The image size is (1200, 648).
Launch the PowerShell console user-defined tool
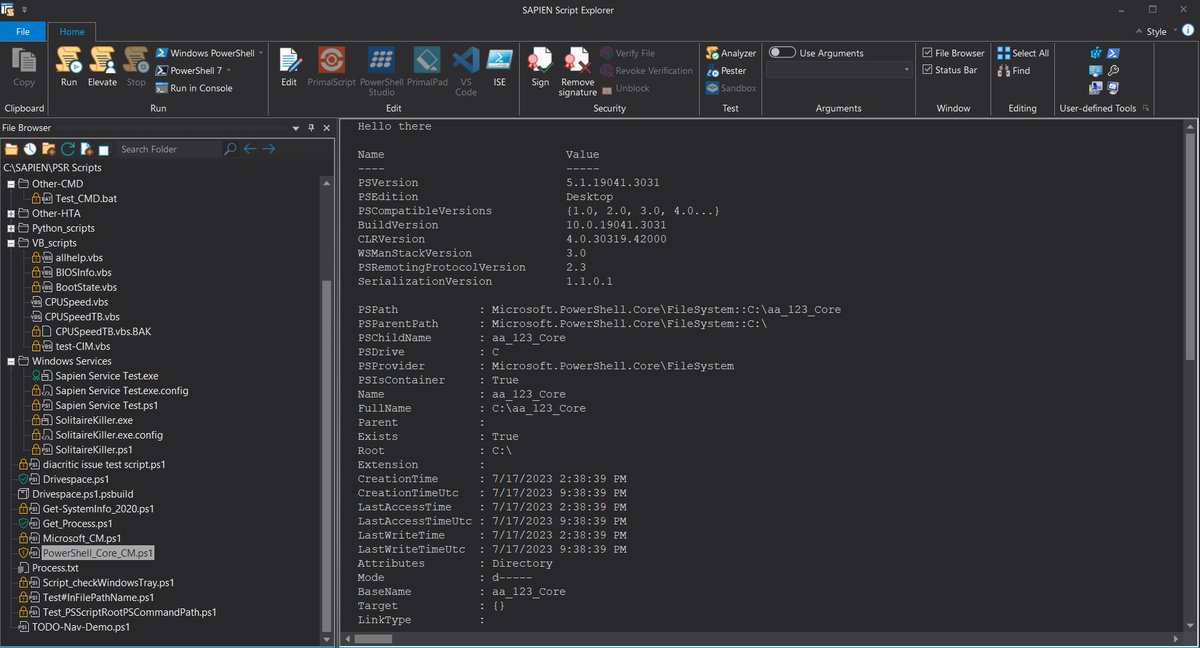(1113, 53)
